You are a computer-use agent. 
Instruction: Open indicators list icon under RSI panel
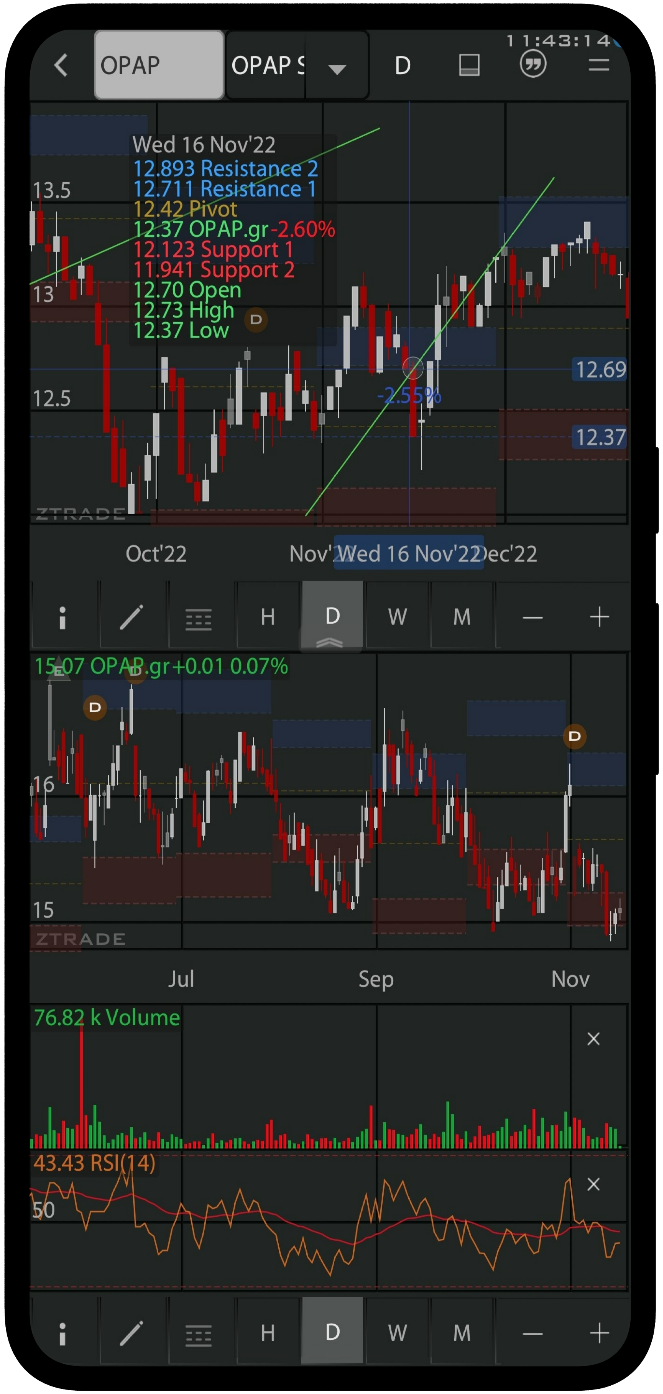click(x=199, y=1333)
